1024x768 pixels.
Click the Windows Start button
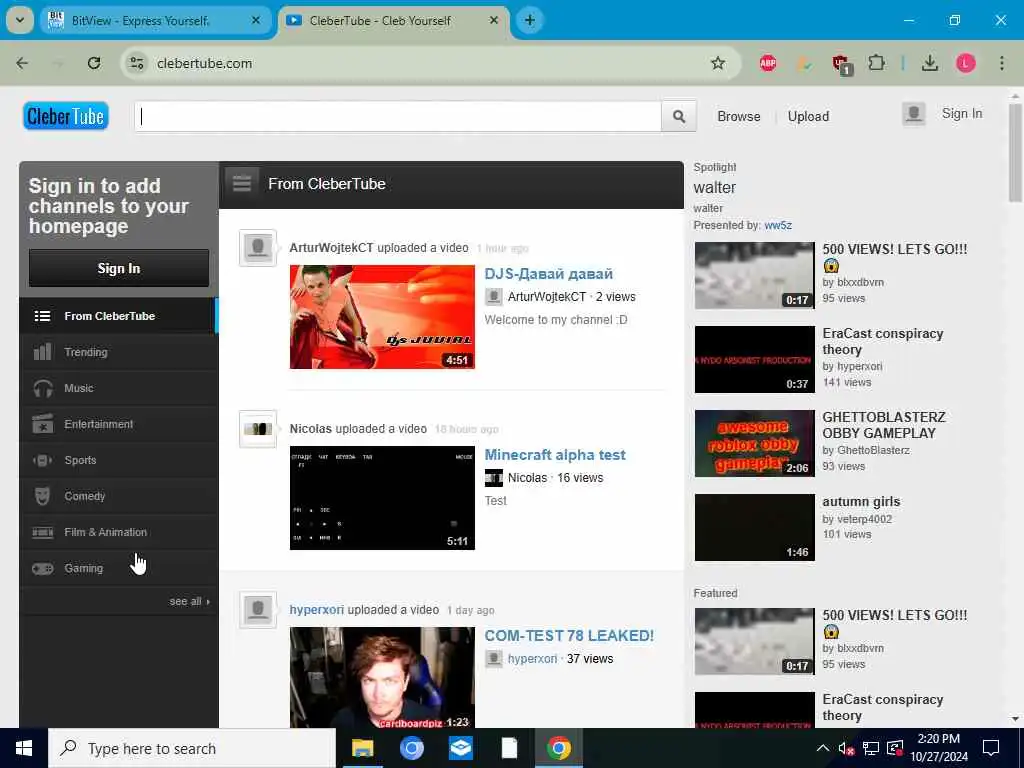[x=24, y=748]
